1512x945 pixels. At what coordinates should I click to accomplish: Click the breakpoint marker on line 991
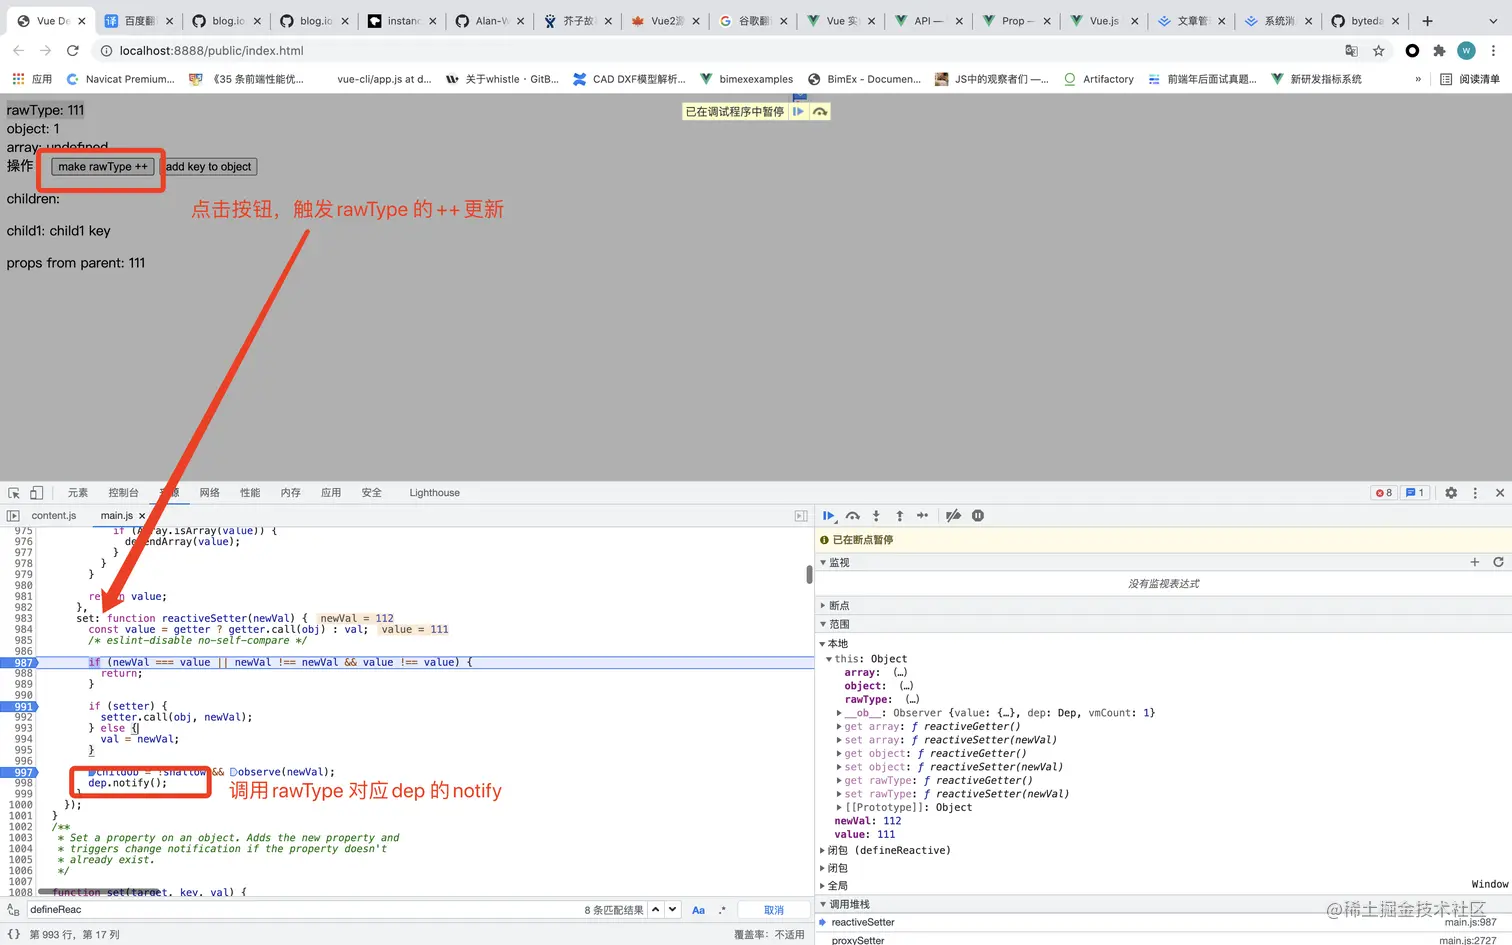pyautogui.click(x=19, y=707)
